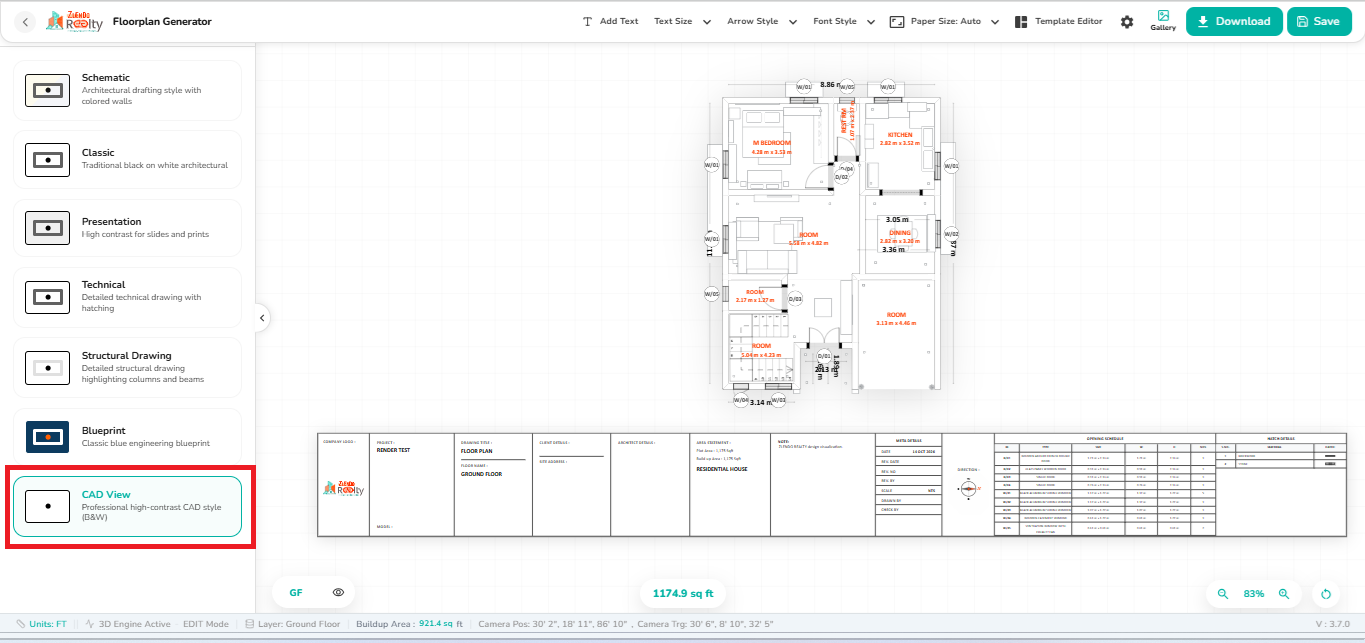This screenshot has width=1365, height=643.
Task: Zoom out the canvas
Action: (1222, 594)
